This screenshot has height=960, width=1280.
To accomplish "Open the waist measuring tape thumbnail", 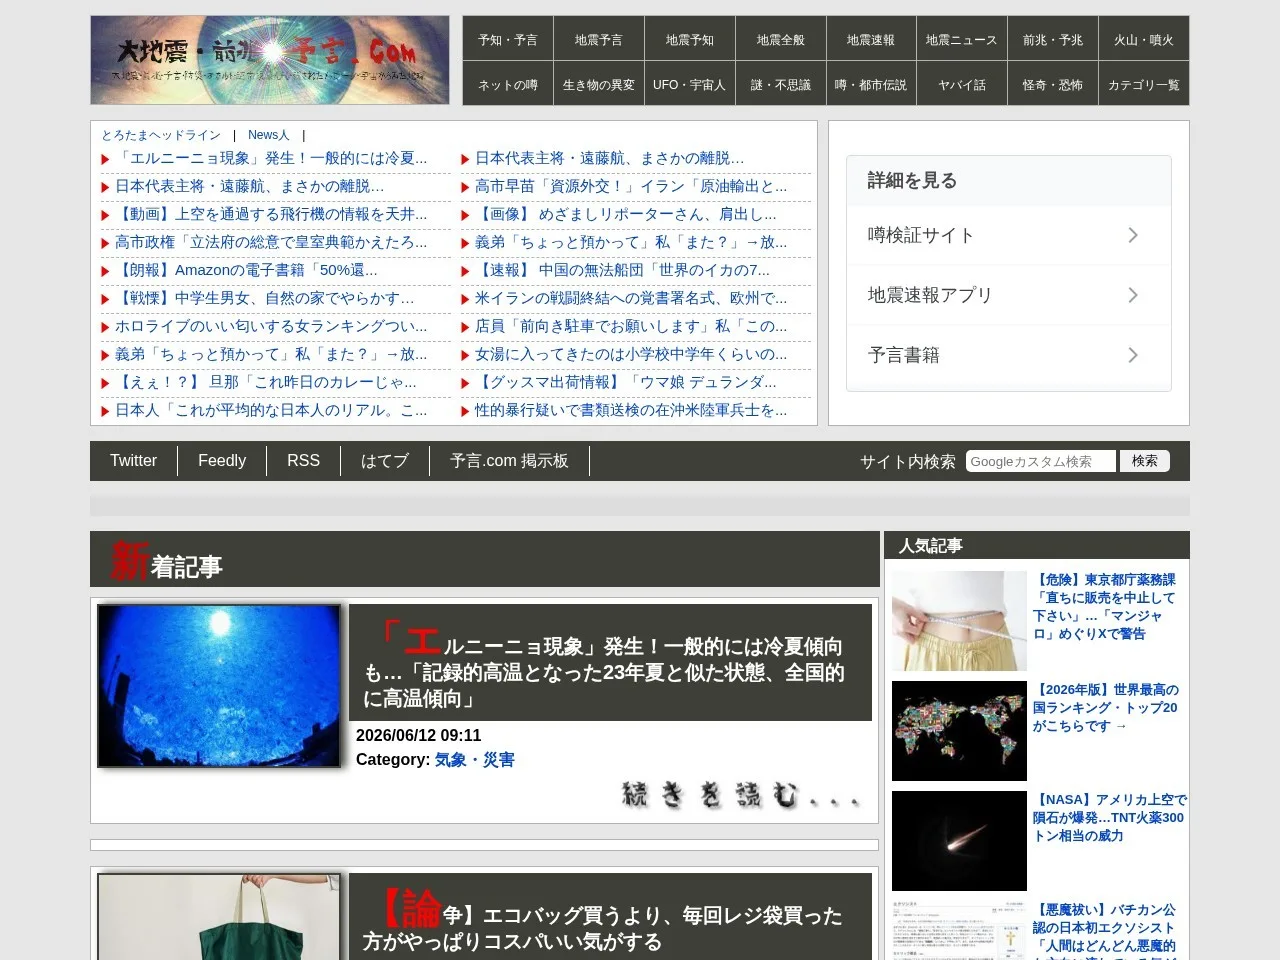I will (x=959, y=621).
